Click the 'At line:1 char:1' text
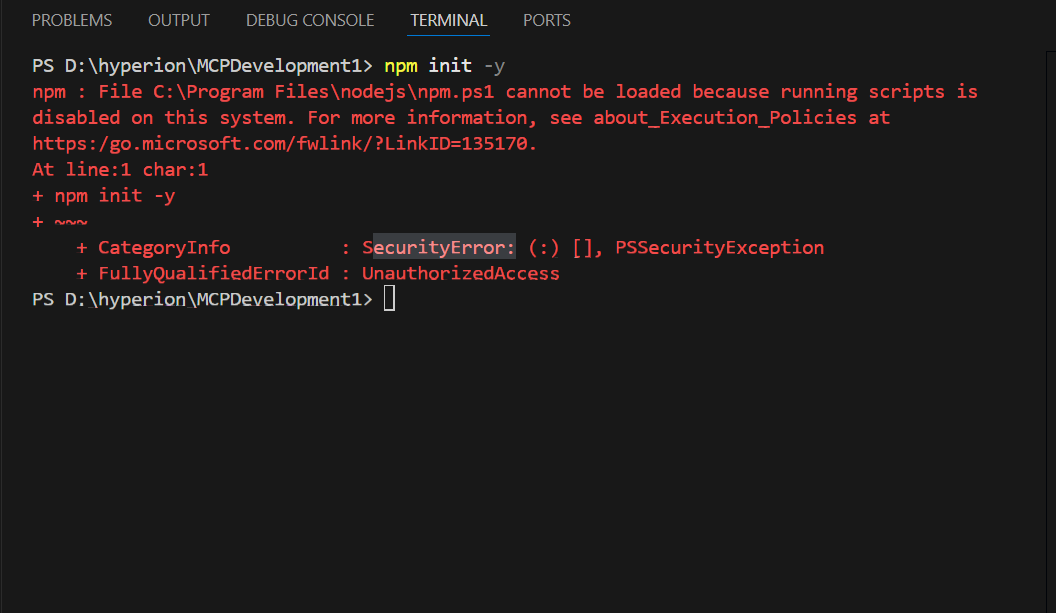 coord(120,170)
